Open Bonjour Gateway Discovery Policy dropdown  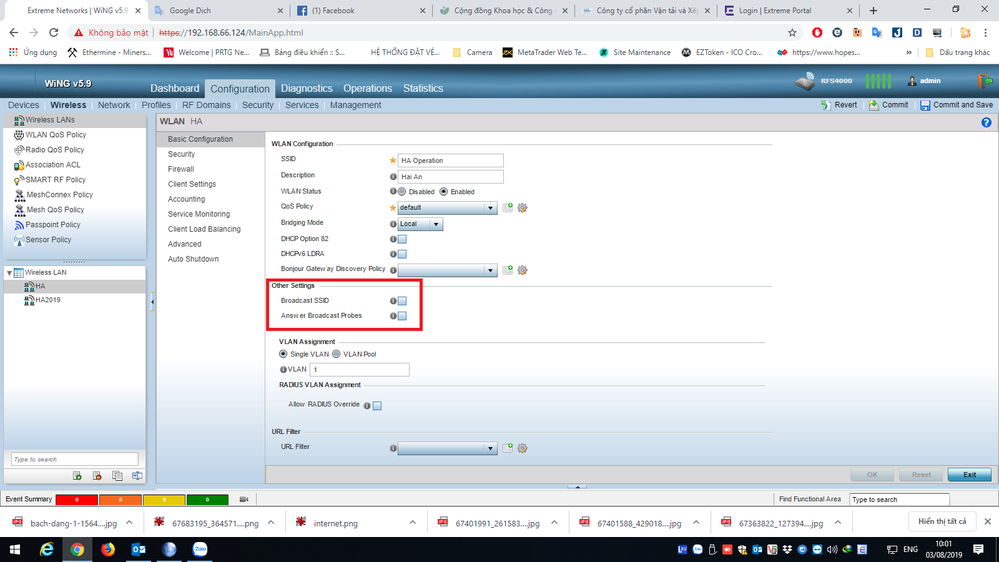coord(447,270)
